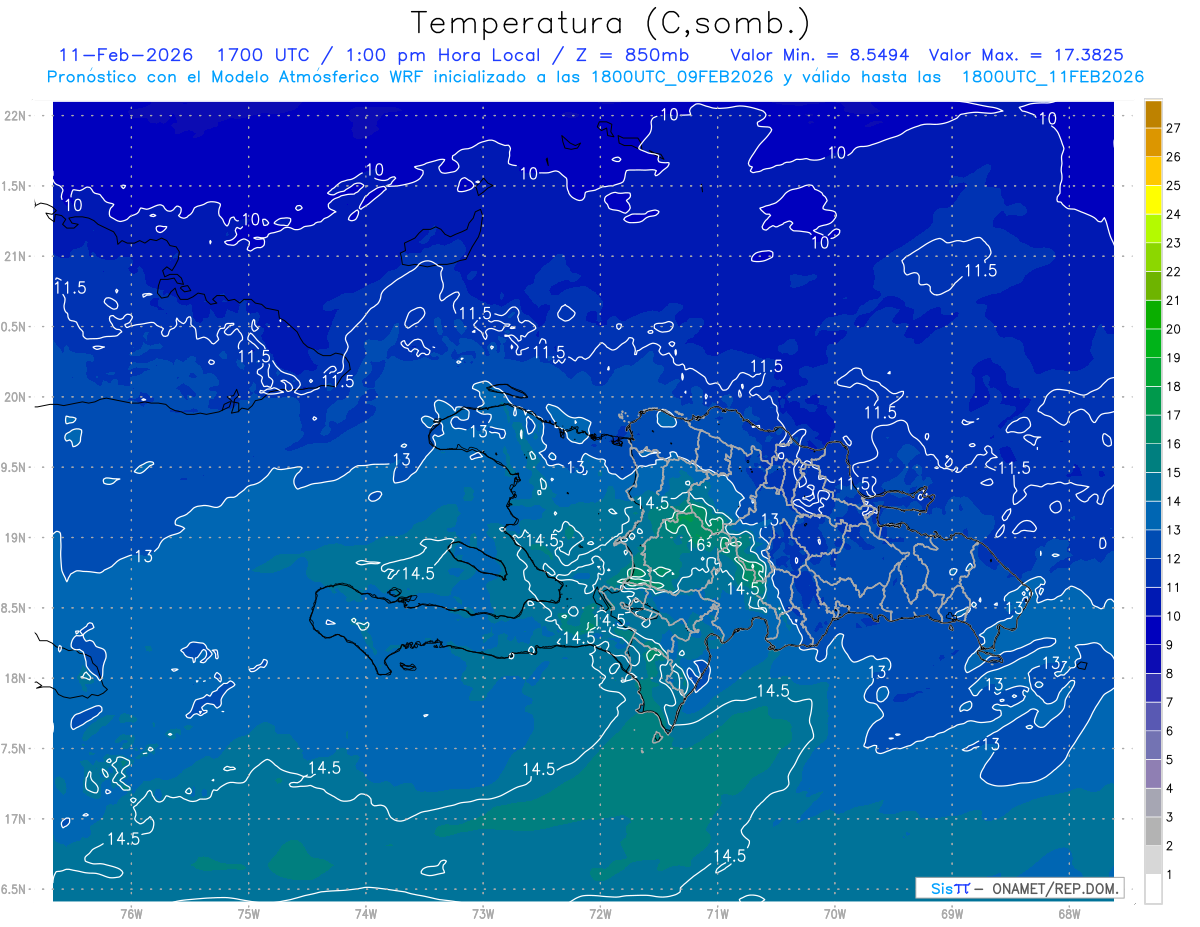Click "1800UTC_11FEB2026" valid-until time text
Viewport: 1200px width, 927px height.
click(x=1052, y=77)
